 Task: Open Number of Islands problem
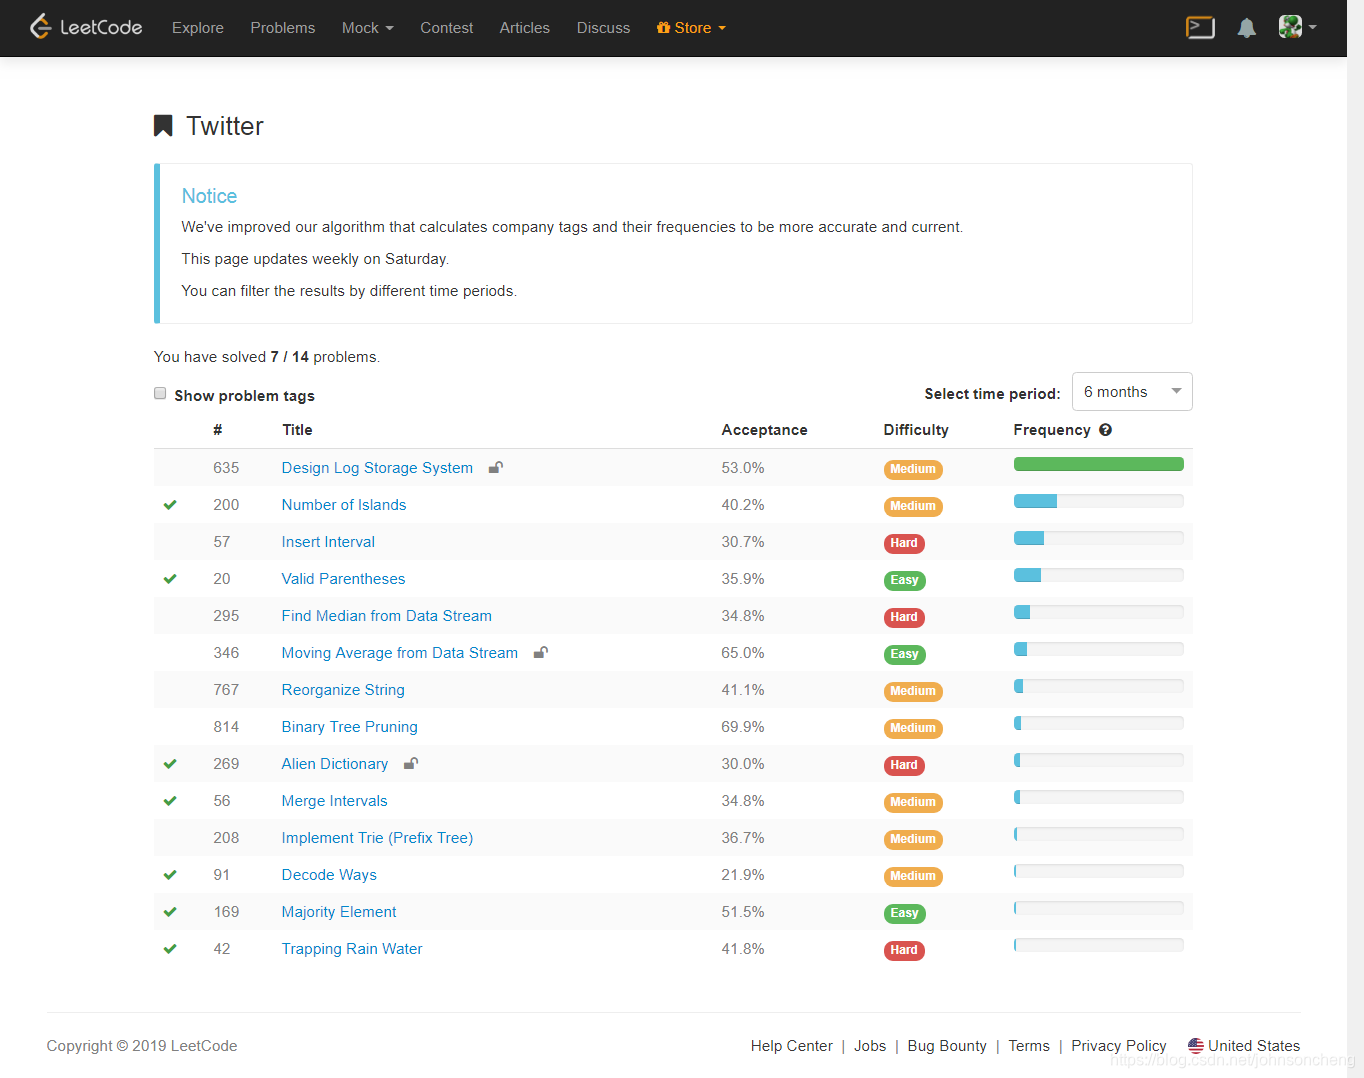tap(344, 505)
